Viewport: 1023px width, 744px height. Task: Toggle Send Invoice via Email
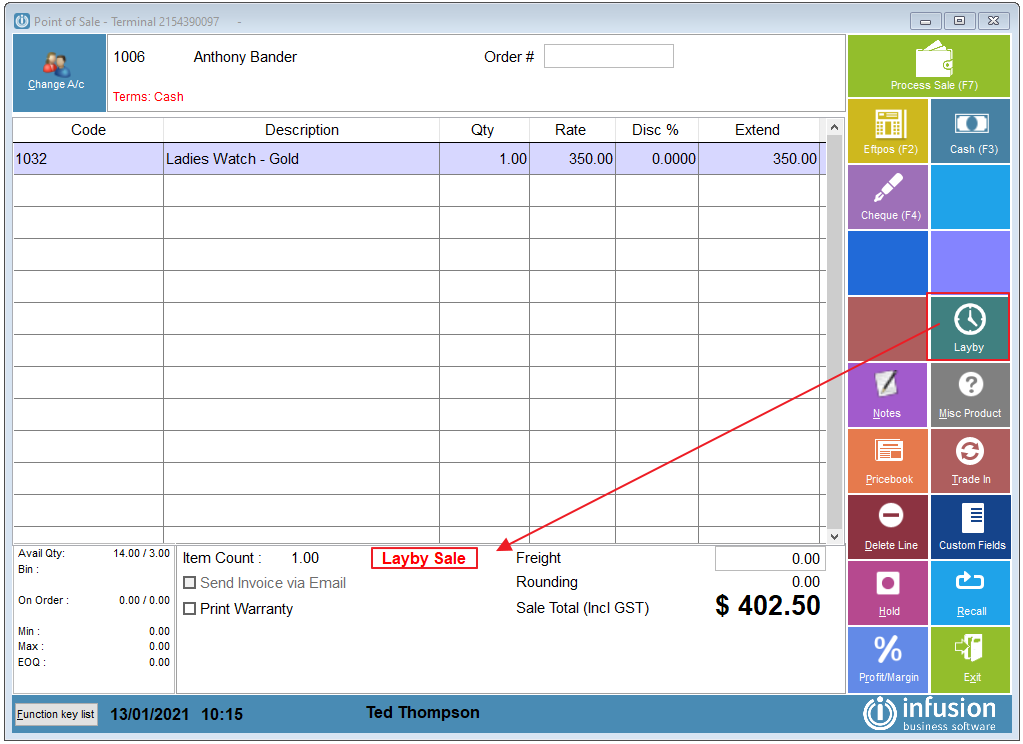(x=190, y=584)
